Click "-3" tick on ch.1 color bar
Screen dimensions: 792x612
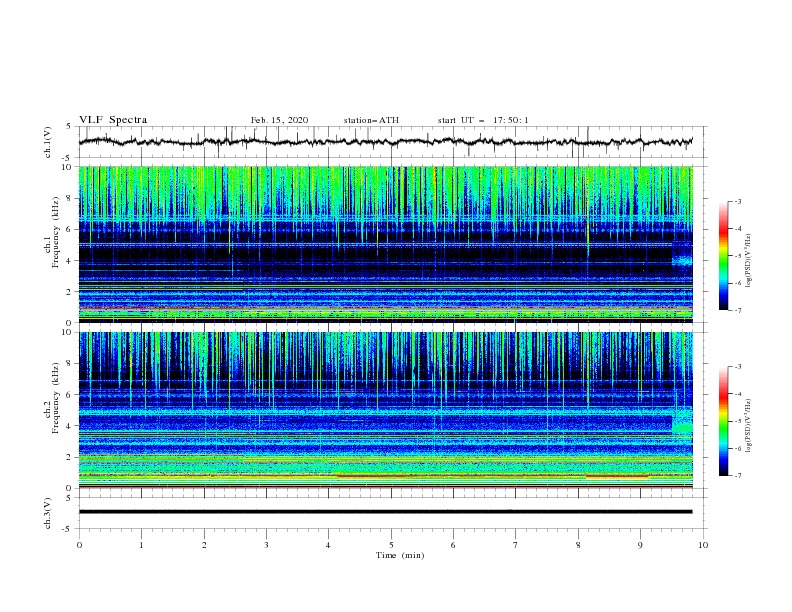click(x=738, y=201)
